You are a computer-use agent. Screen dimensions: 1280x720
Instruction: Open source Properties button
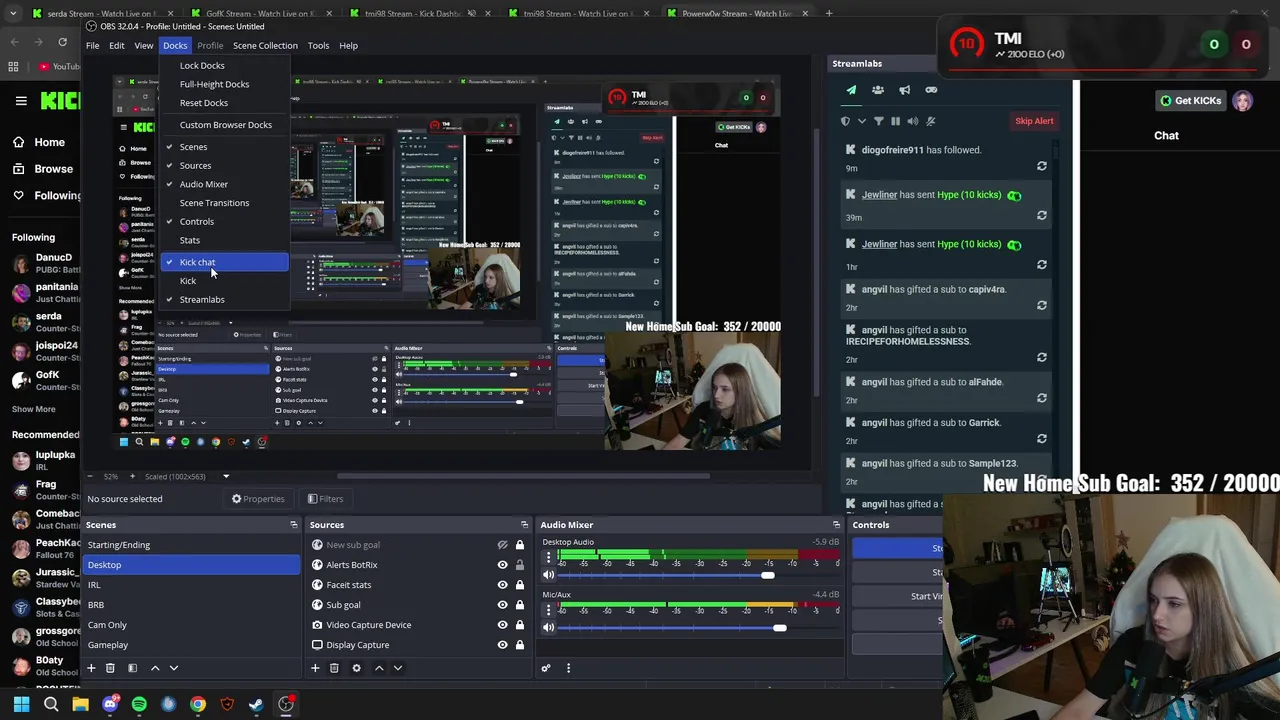pos(258,499)
